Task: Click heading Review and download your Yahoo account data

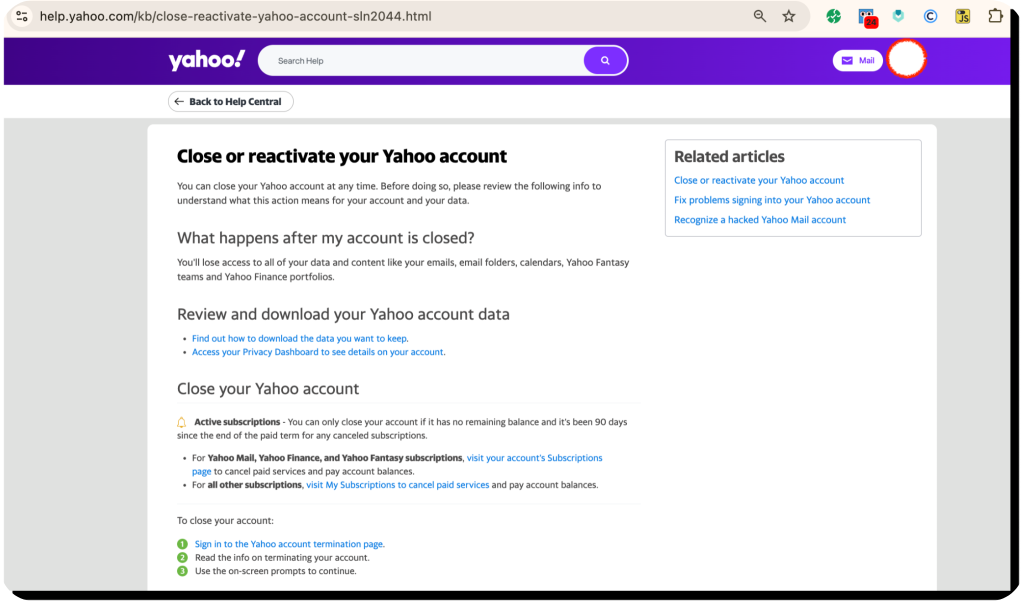Action: [x=344, y=314]
